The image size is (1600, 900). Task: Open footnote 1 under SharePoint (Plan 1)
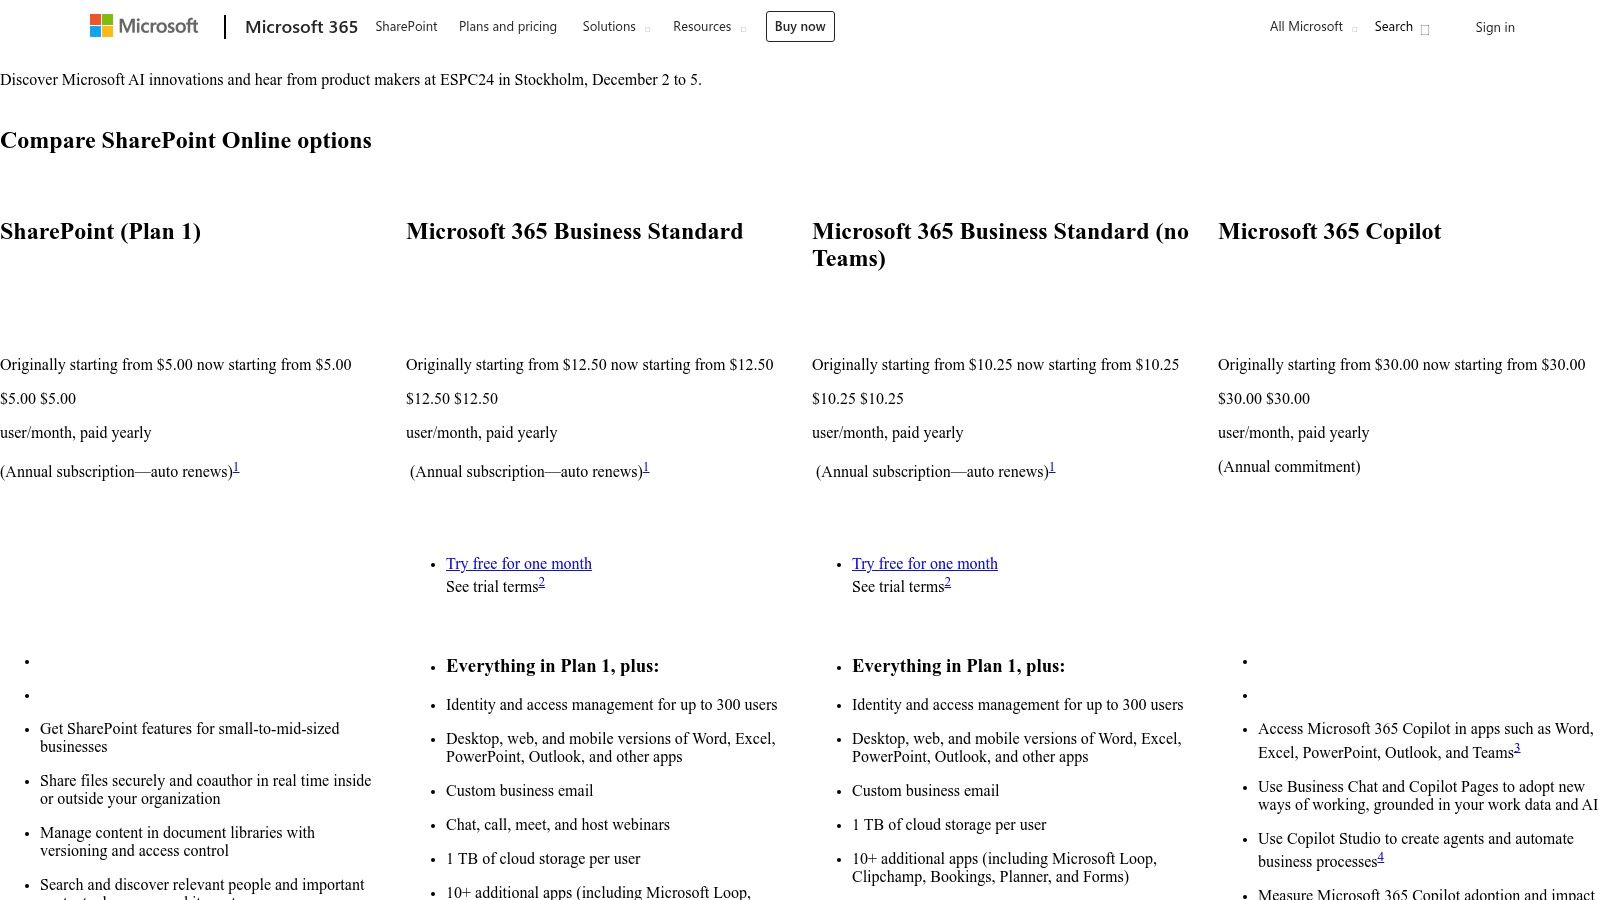[x=236, y=466]
